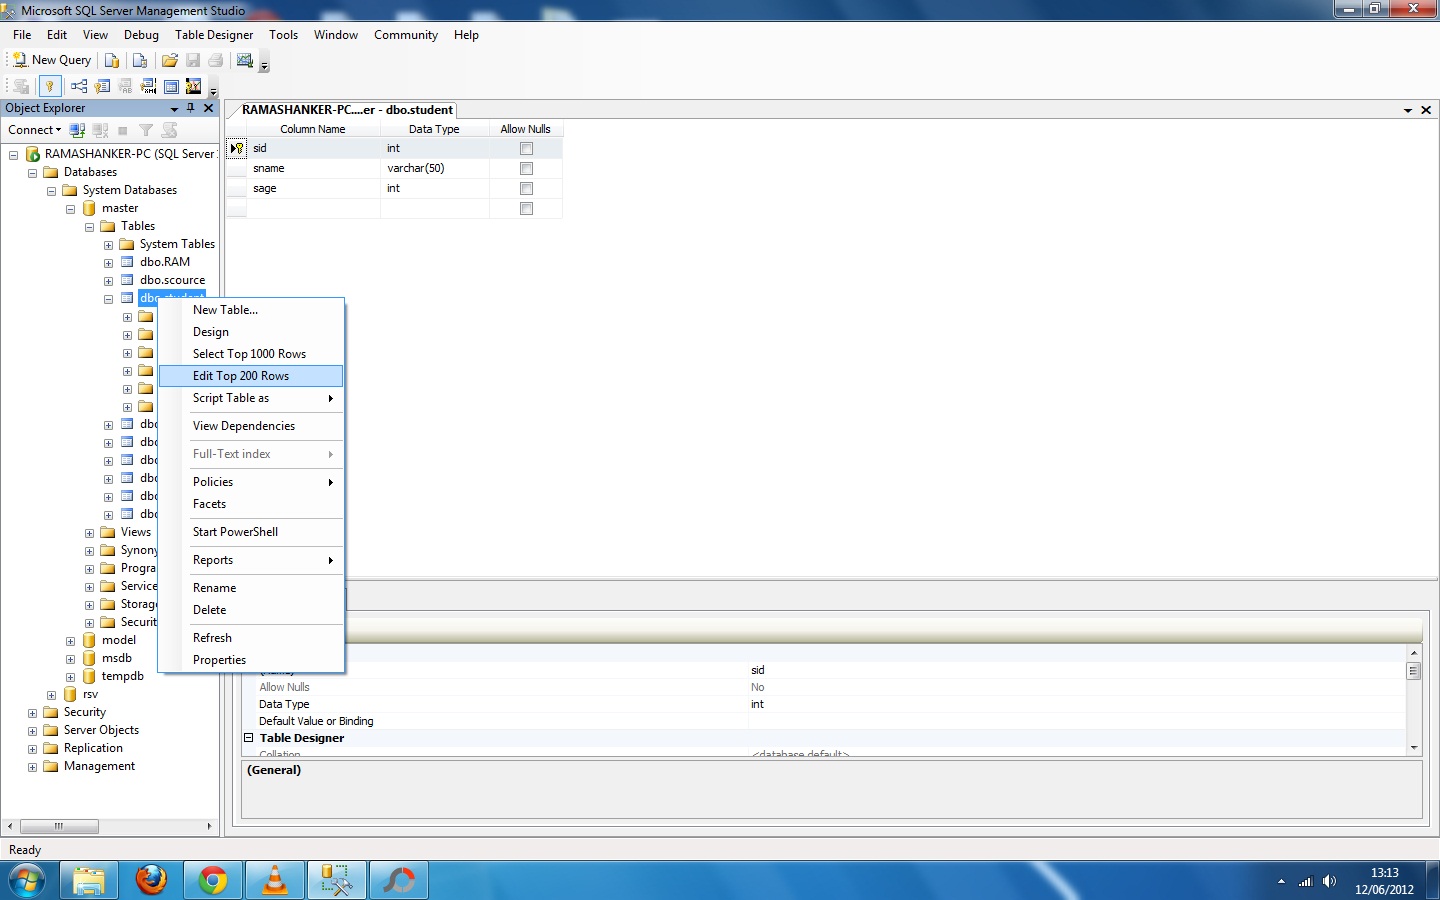Click the Manage XML Indexes icon
Screen dimensions: 1440x900
point(148,86)
